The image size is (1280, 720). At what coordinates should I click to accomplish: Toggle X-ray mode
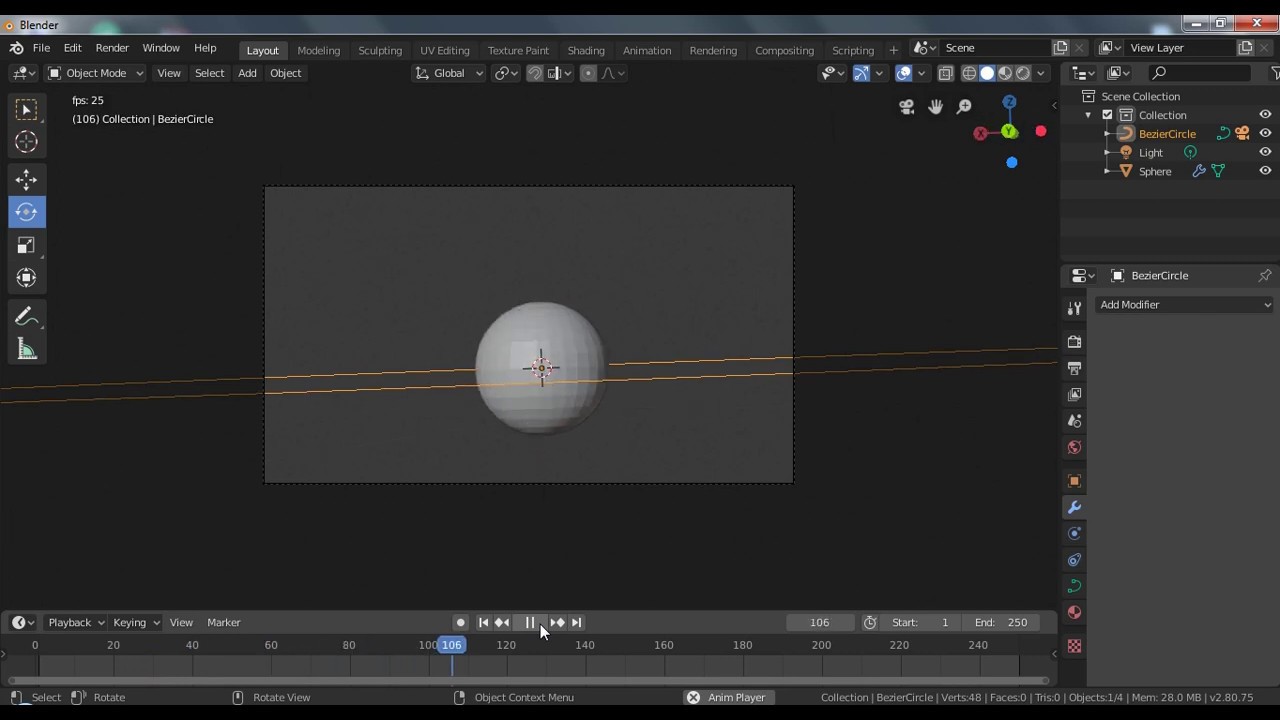pyautogui.click(x=945, y=73)
